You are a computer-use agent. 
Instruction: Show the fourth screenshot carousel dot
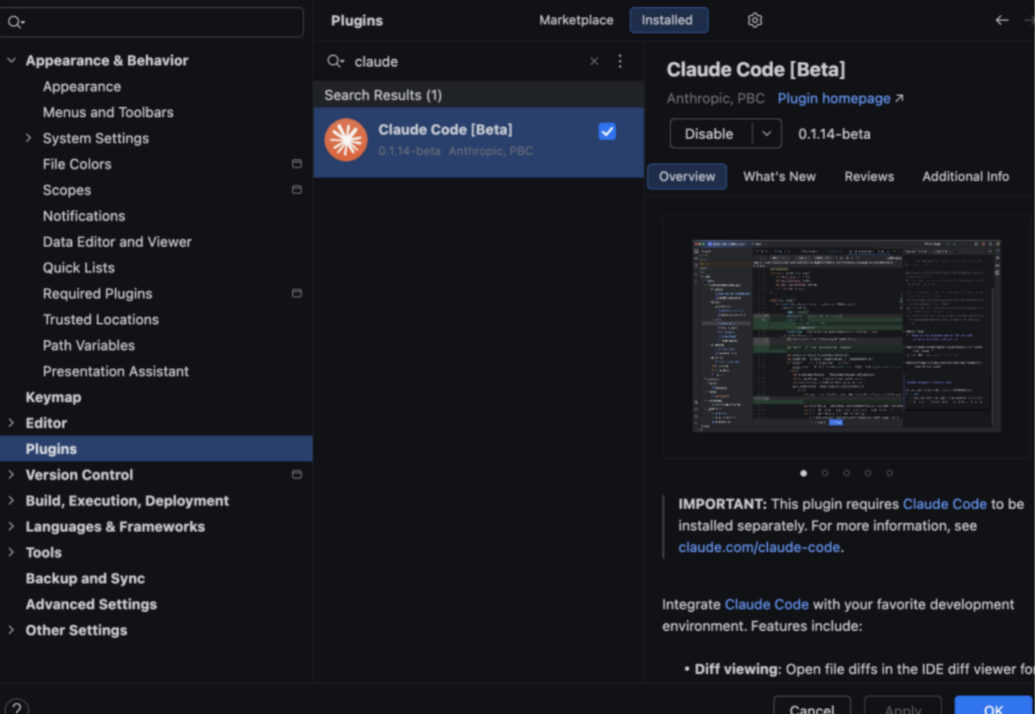point(868,473)
